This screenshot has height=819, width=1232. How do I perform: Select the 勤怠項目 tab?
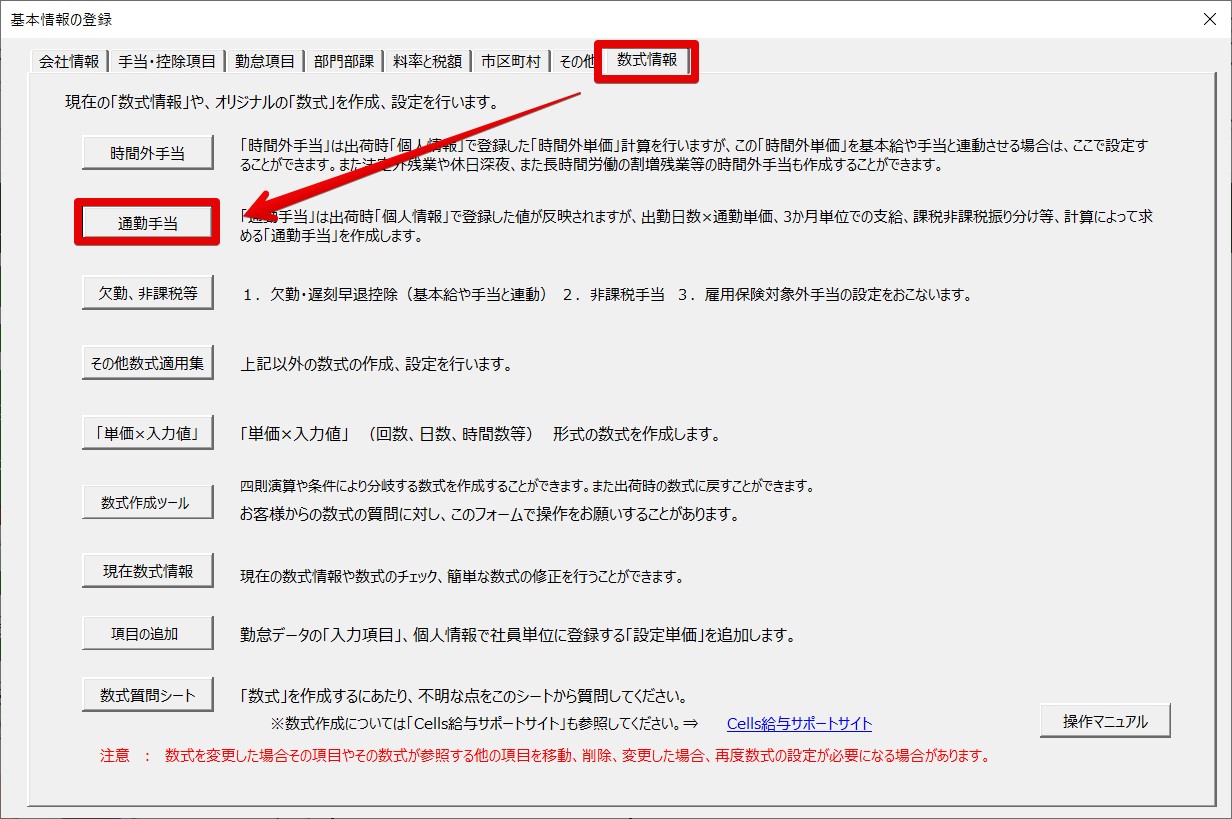click(x=265, y=62)
